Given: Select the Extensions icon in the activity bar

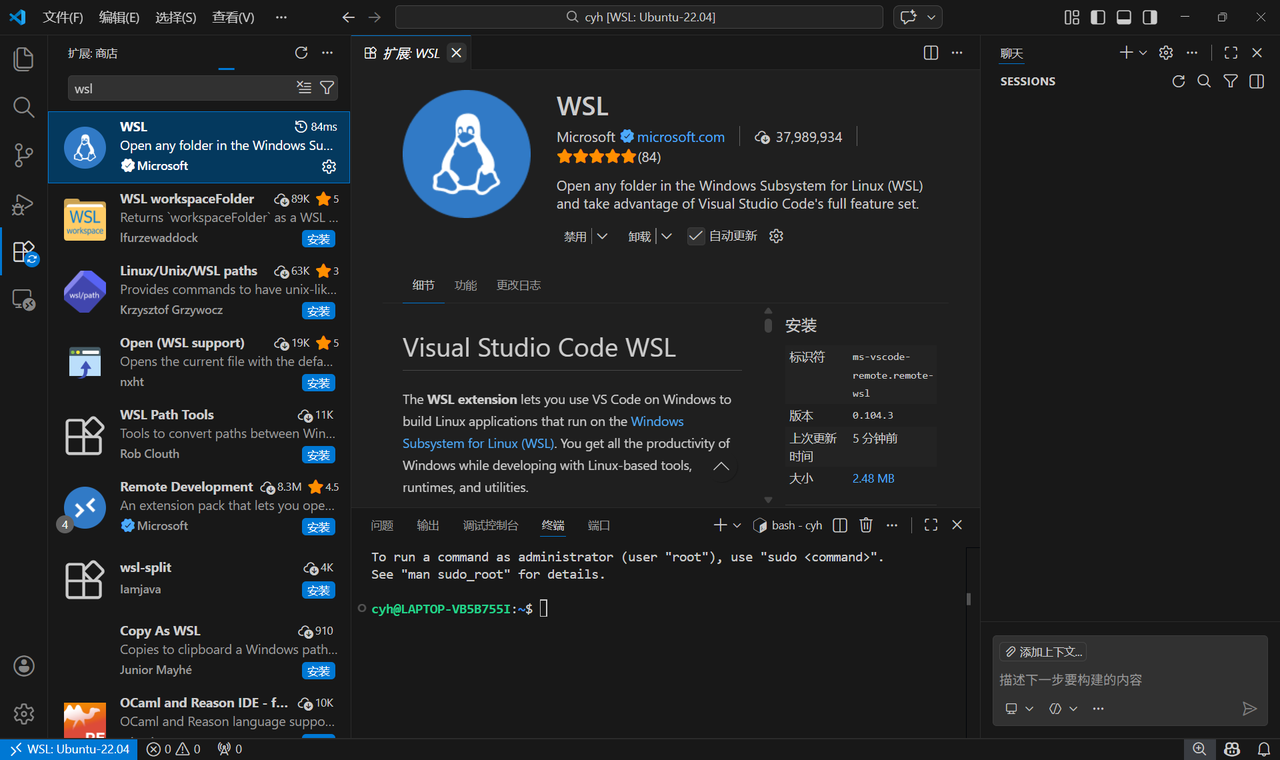Looking at the screenshot, I should (24, 252).
